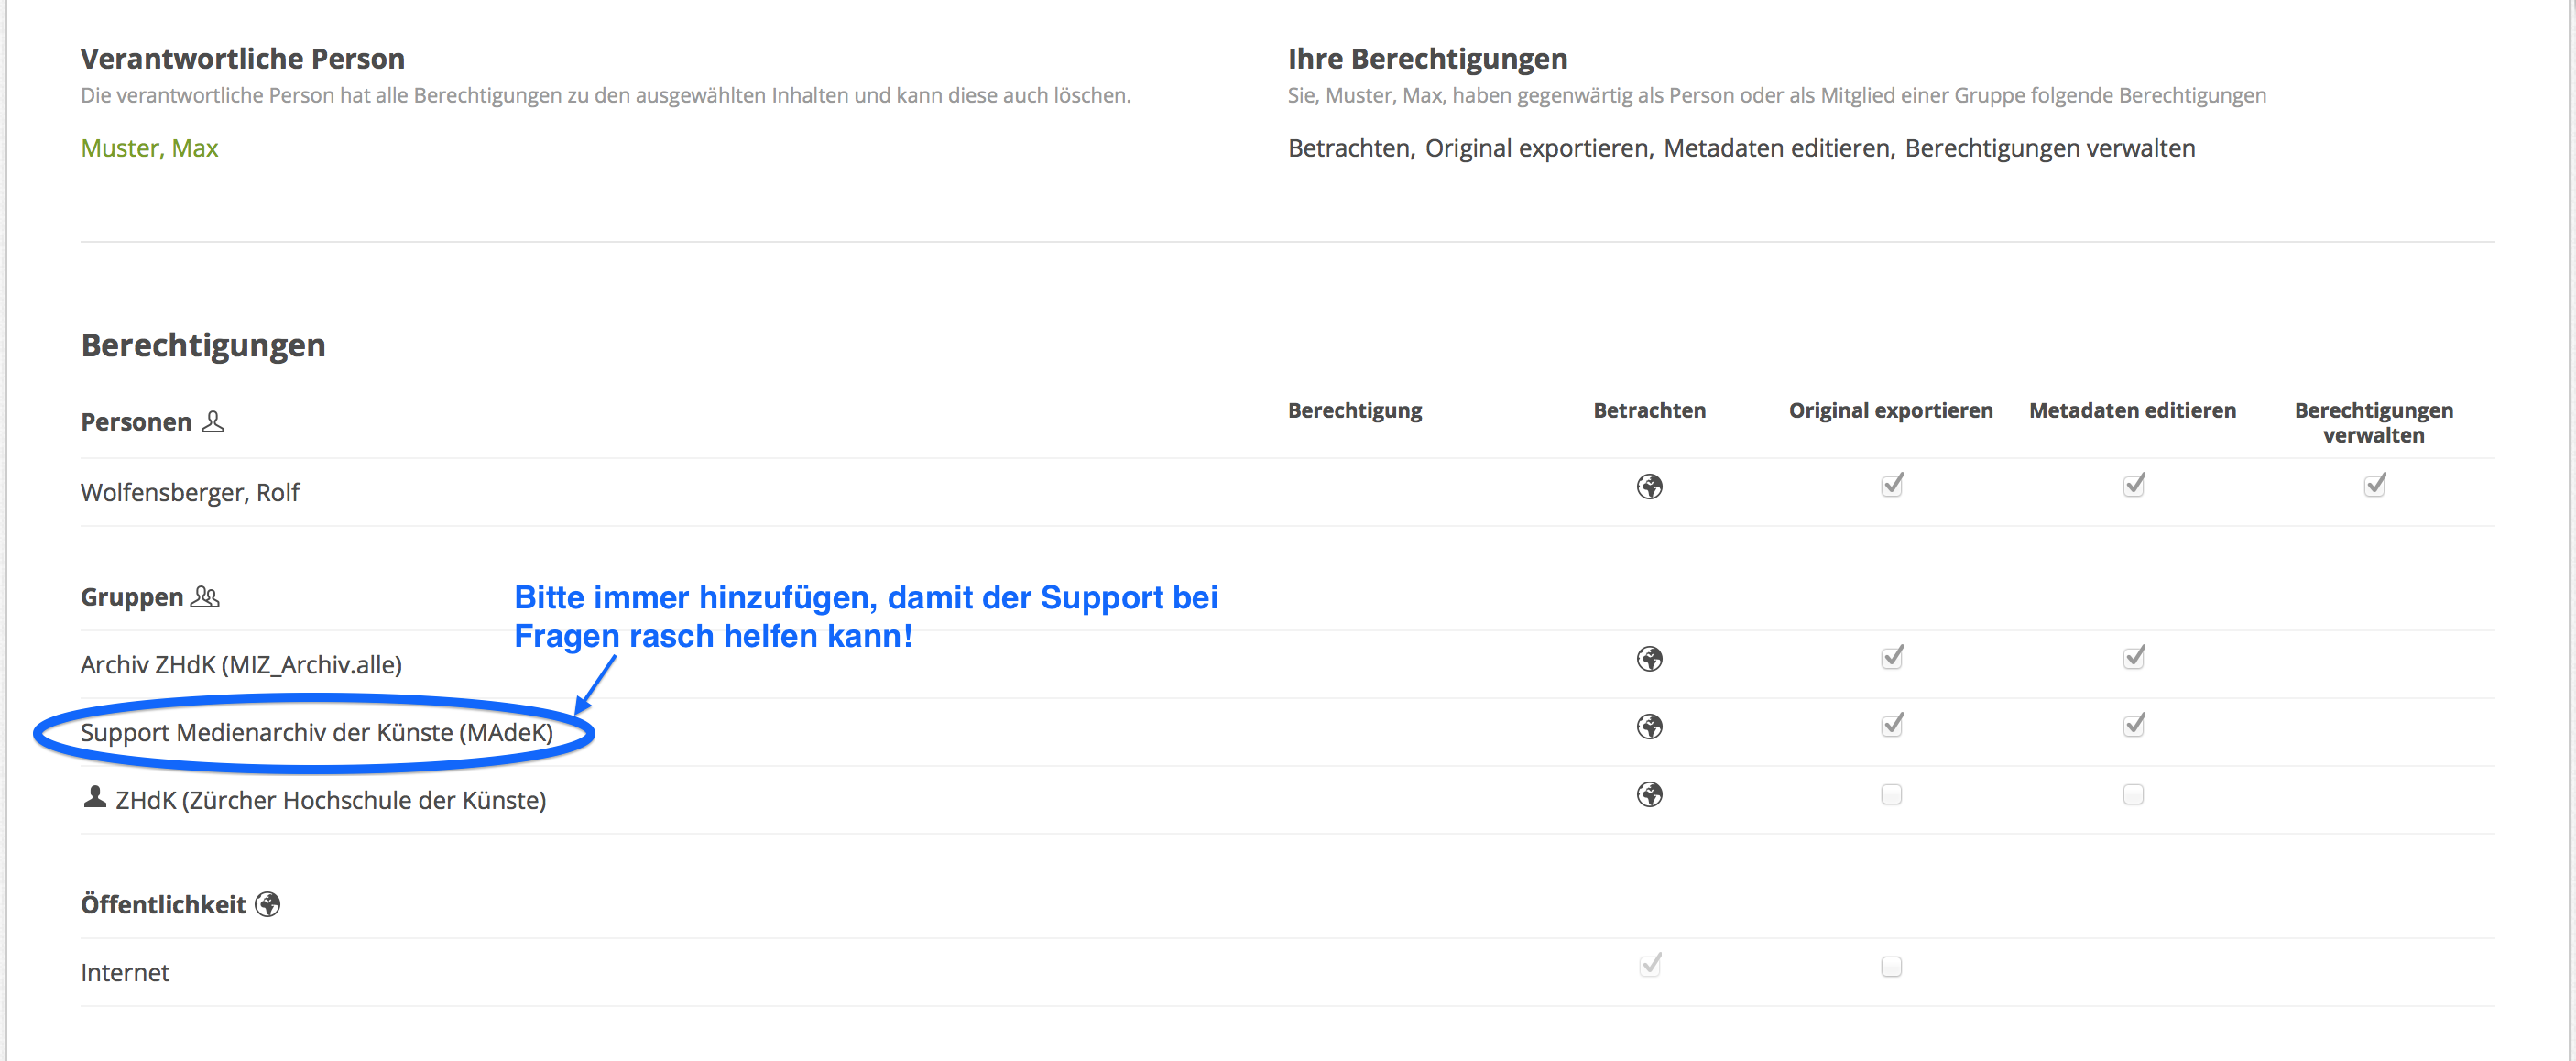
Task: Click globe icon in ZHdK Zürcher Hochschule row
Action: coord(1649,795)
